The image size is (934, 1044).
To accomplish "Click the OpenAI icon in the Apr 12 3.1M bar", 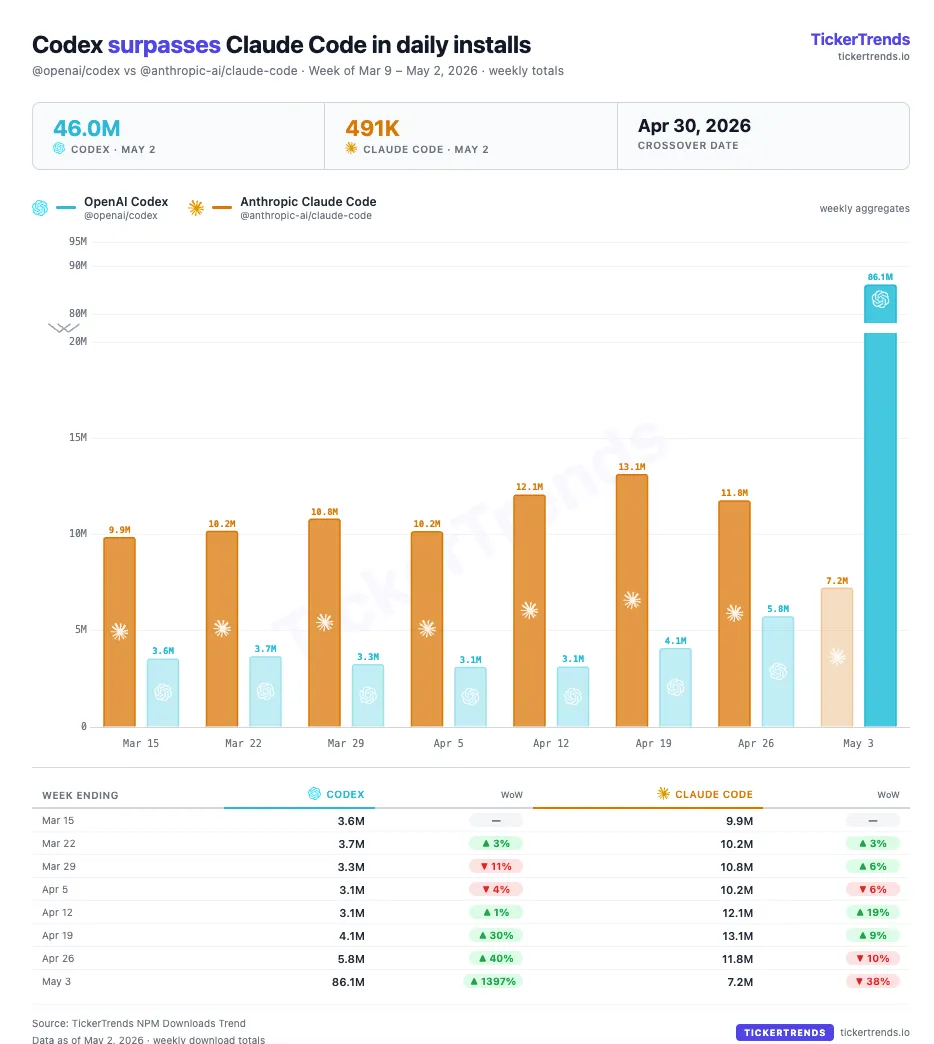I will tap(573, 696).
